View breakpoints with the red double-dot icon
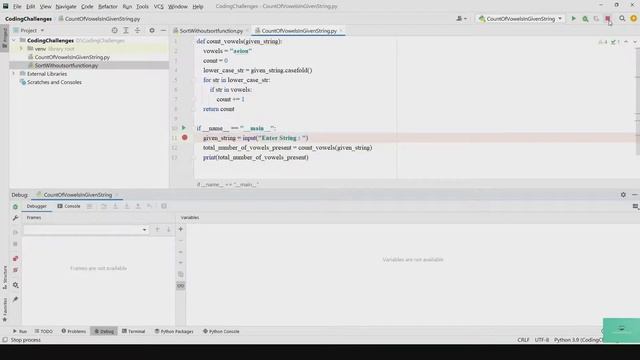Viewport: 640px width, 360px height. click(x=16, y=259)
